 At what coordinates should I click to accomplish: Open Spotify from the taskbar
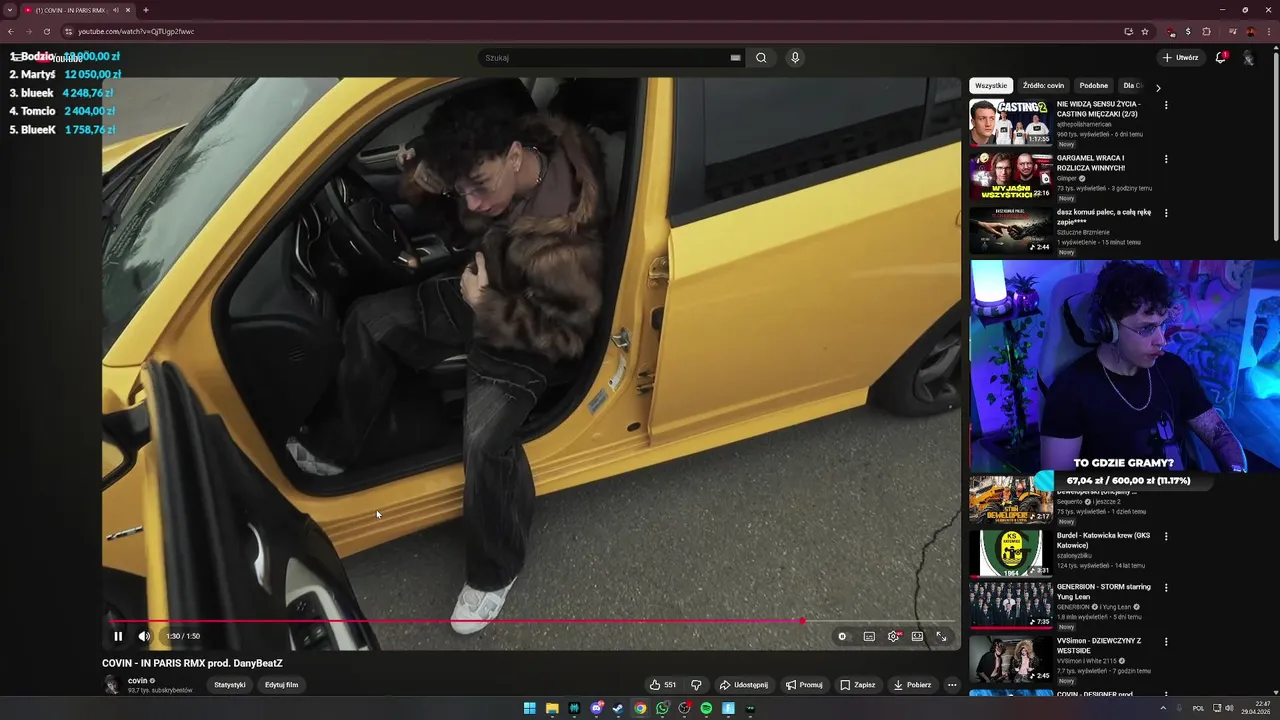(x=706, y=708)
